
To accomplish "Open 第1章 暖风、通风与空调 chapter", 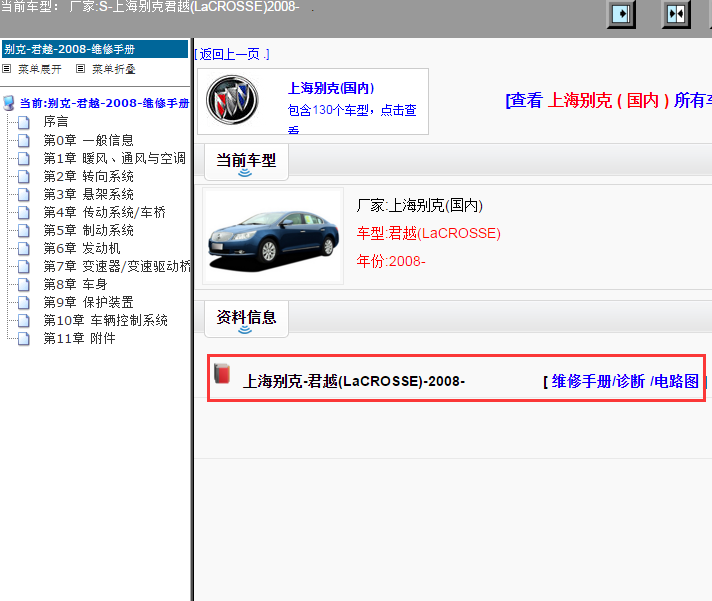I will (114, 158).
